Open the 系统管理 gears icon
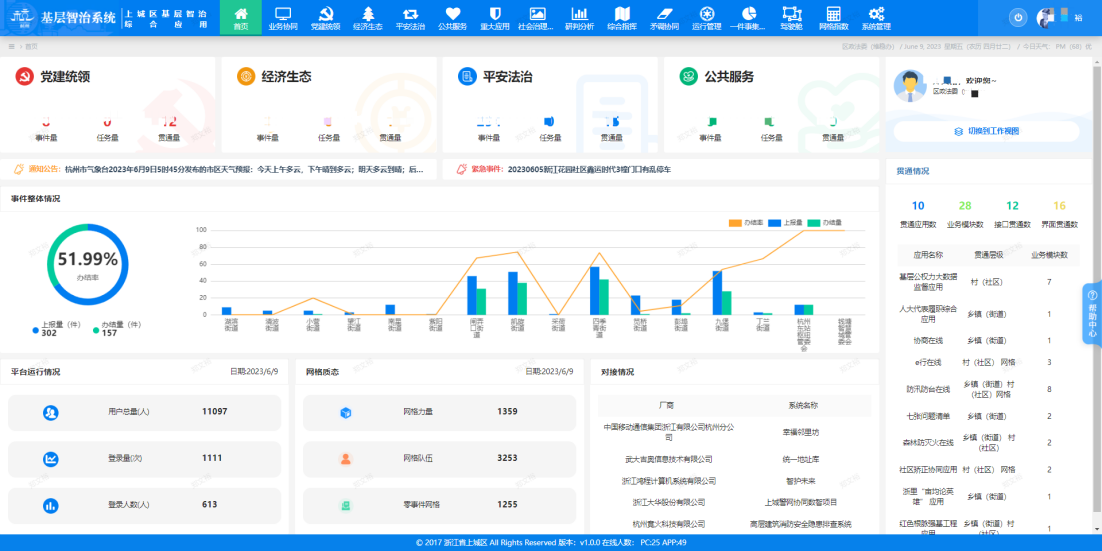The width and height of the screenshot is (1102, 551). tap(876, 18)
